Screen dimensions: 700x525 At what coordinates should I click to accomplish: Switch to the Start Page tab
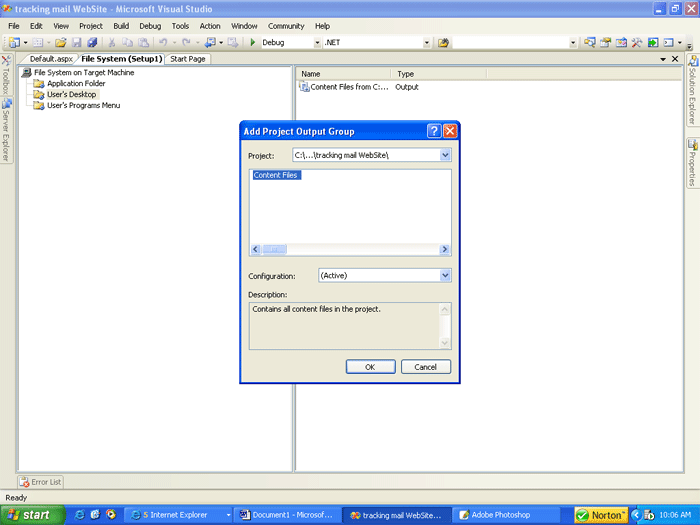click(x=188, y=59)
